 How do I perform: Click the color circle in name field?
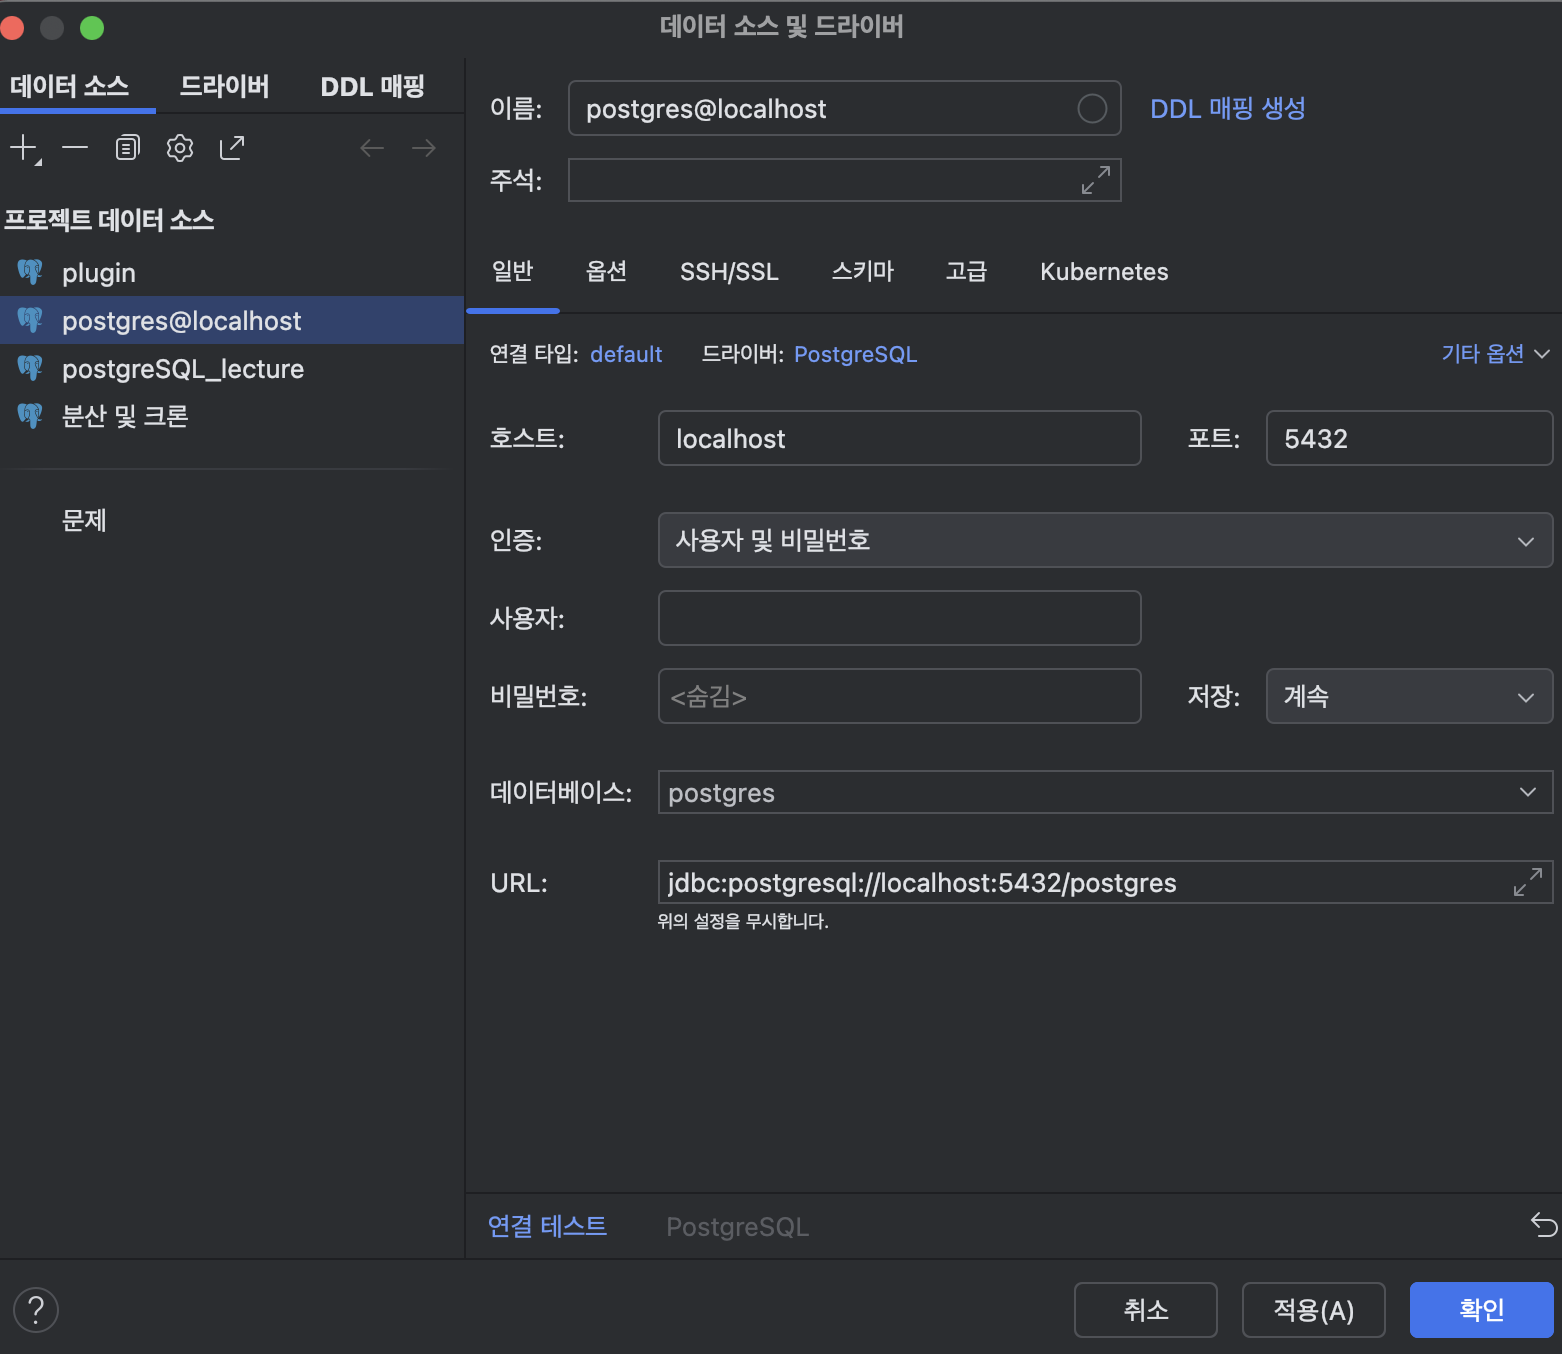click(1092, 108)
